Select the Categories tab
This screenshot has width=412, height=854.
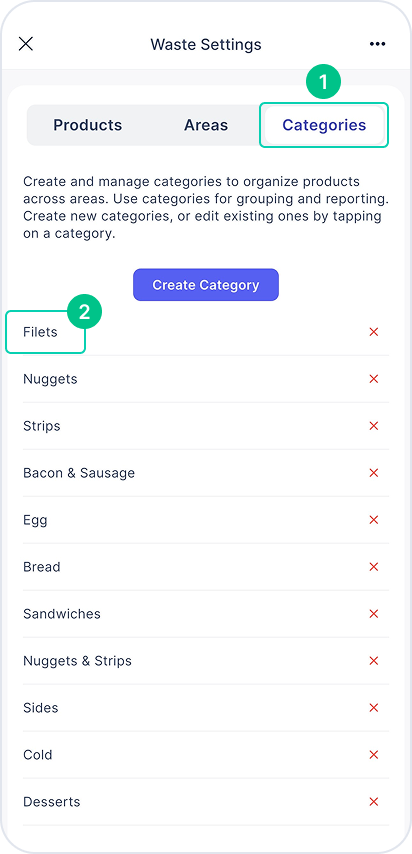pos(324,125)
